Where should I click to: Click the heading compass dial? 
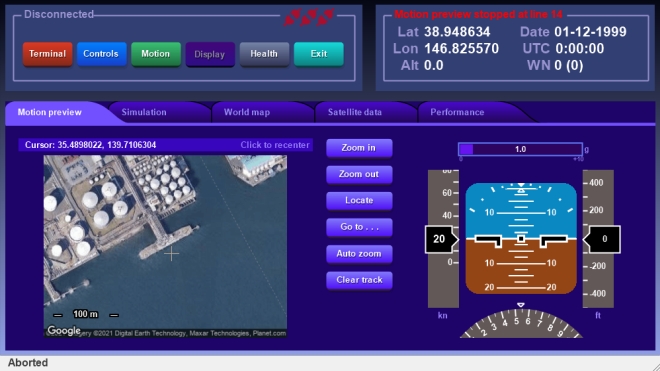point(521,323)
